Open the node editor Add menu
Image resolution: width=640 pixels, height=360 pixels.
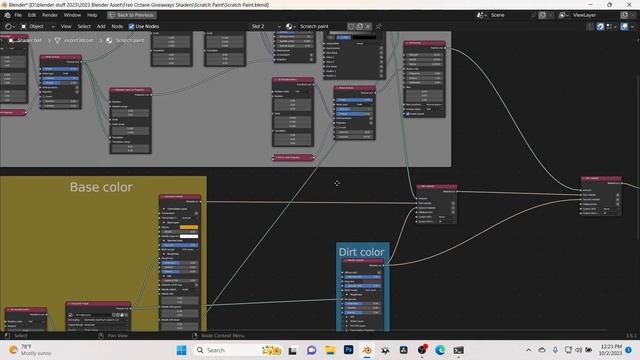point(101,27)
